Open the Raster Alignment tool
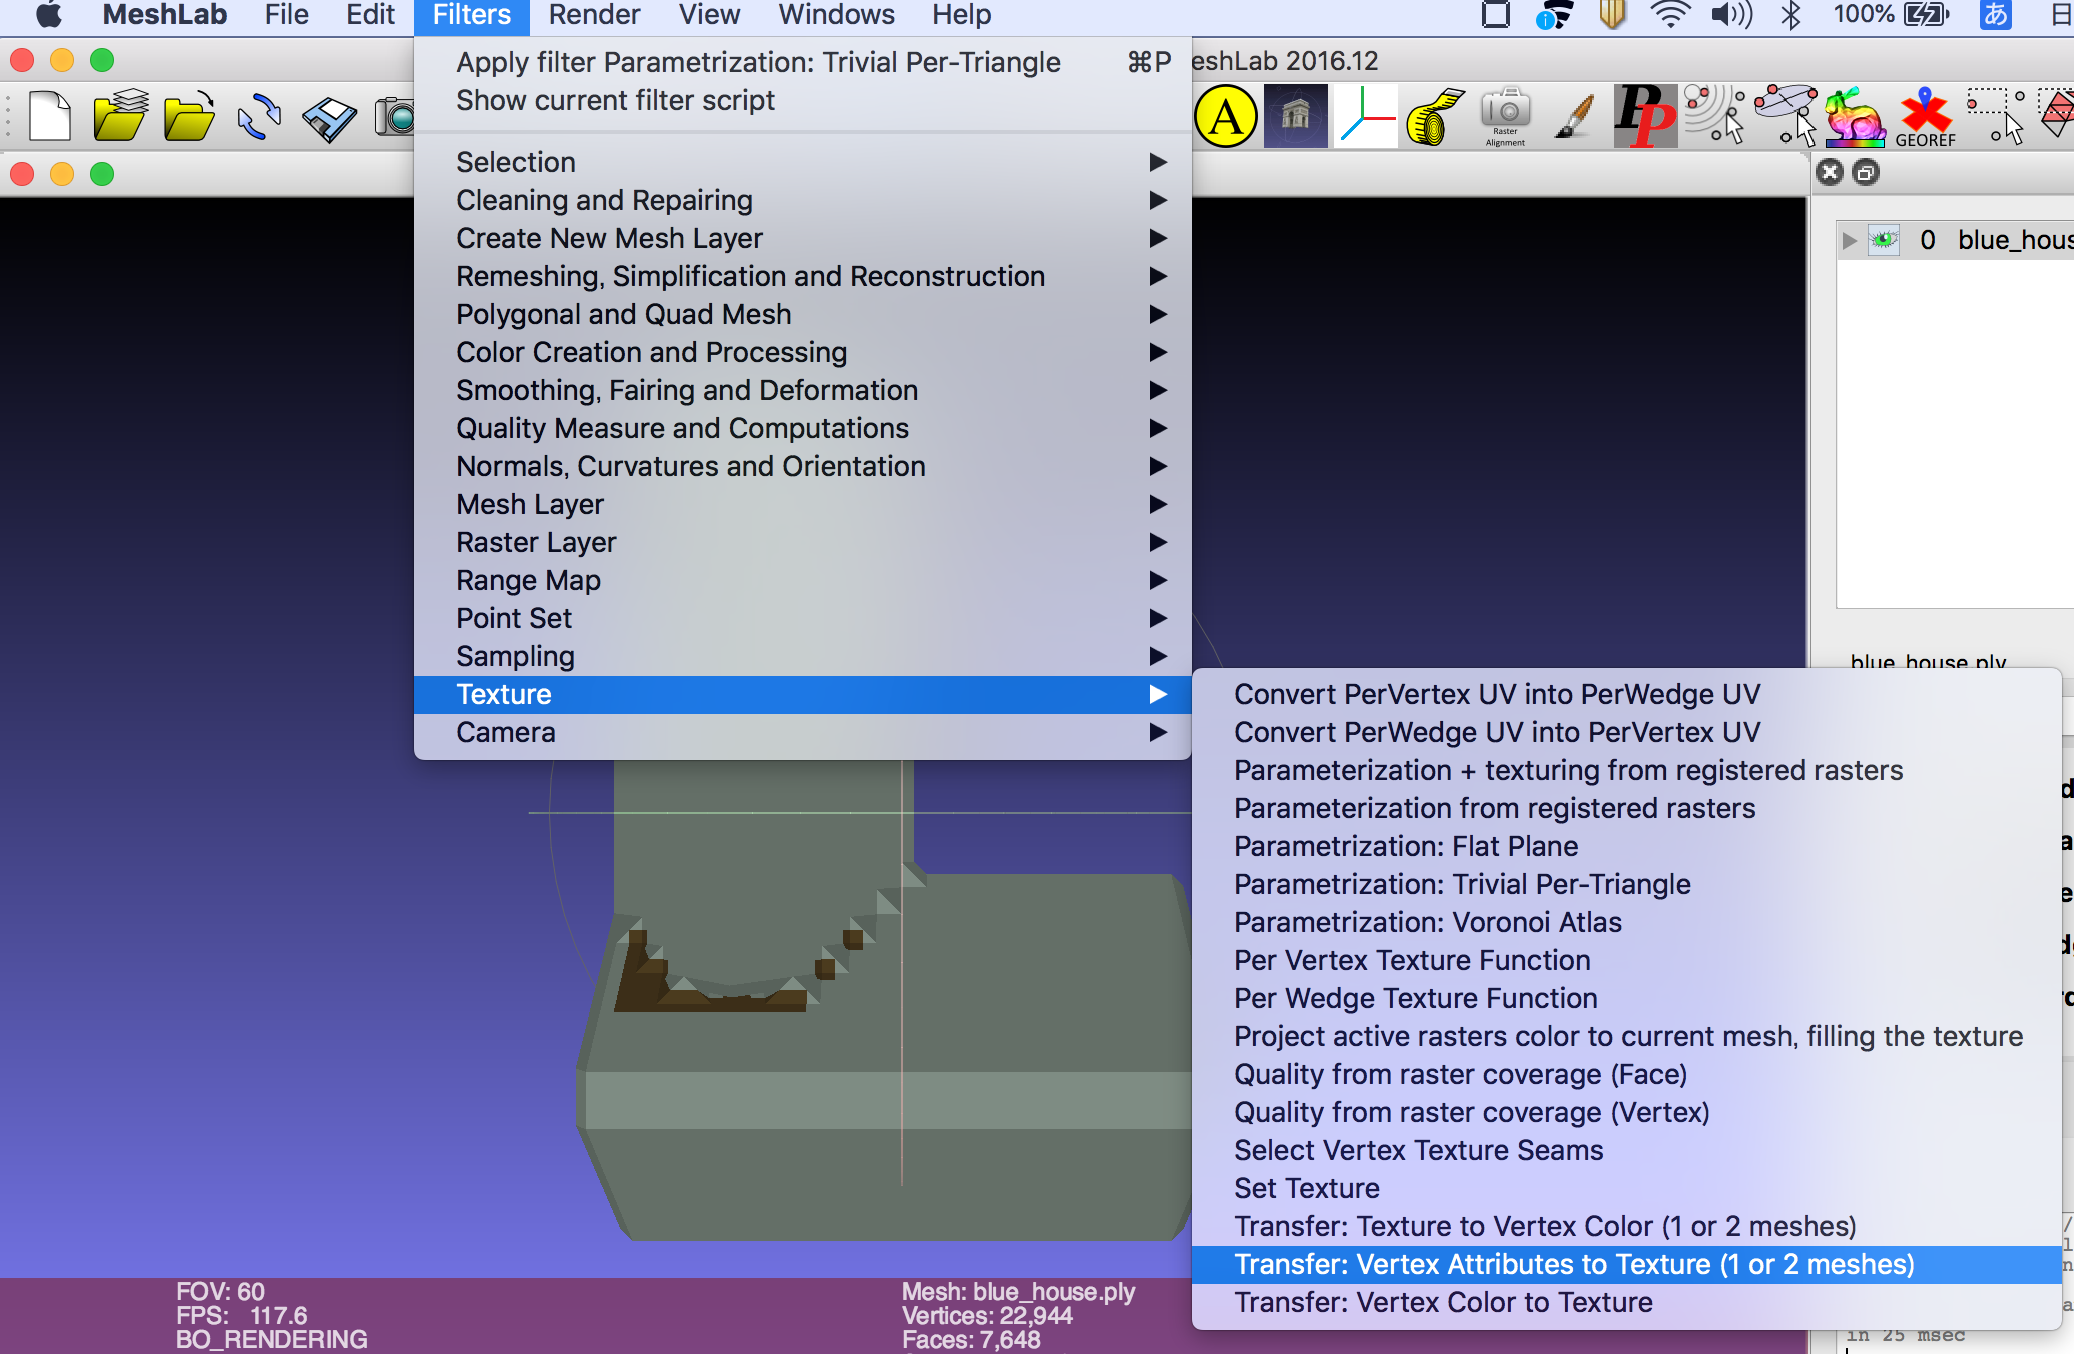This screenshot has height=1354, width=2074. tap(1506, 117)
